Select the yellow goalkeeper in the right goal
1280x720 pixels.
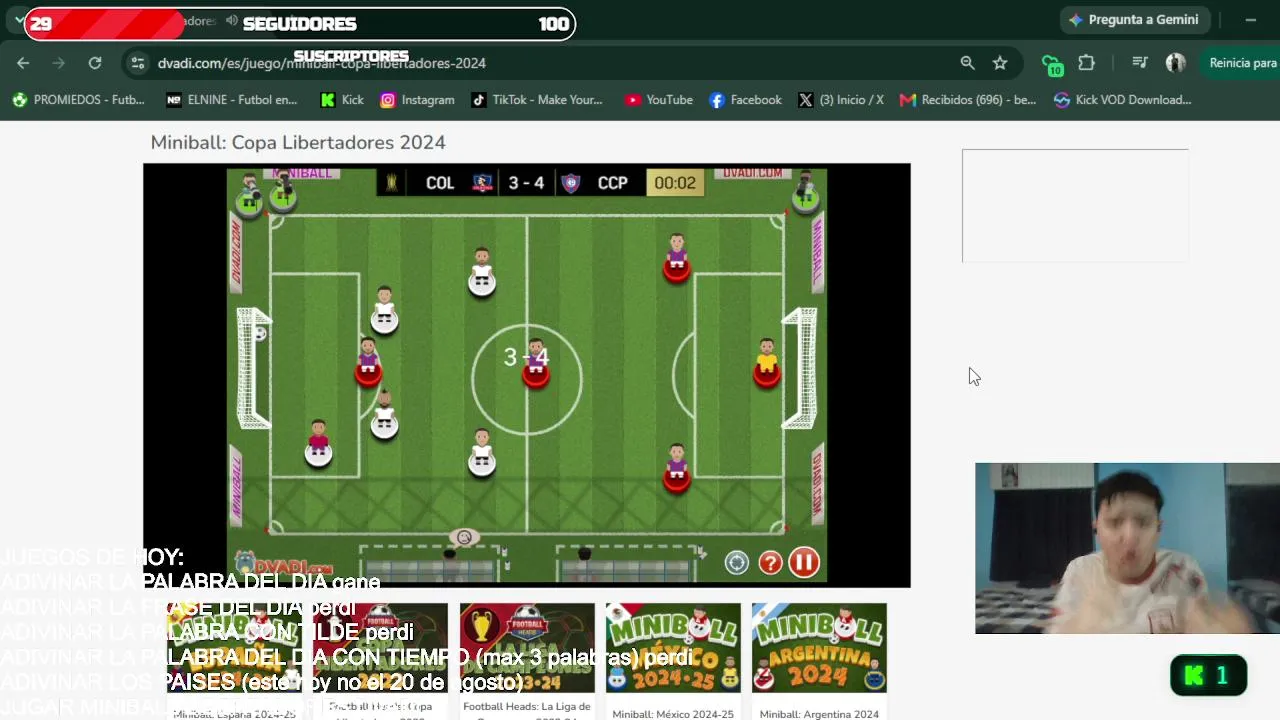(767, 362)
